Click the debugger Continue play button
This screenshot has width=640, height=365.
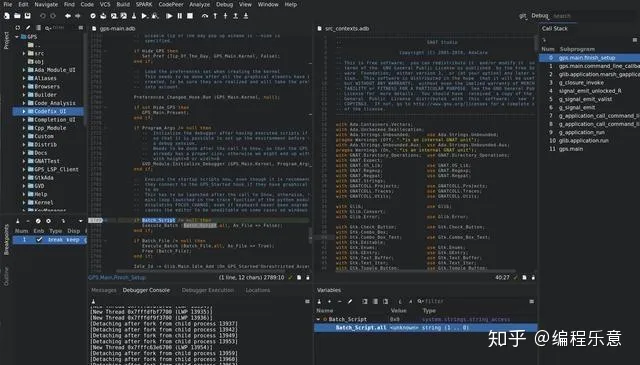169,16
